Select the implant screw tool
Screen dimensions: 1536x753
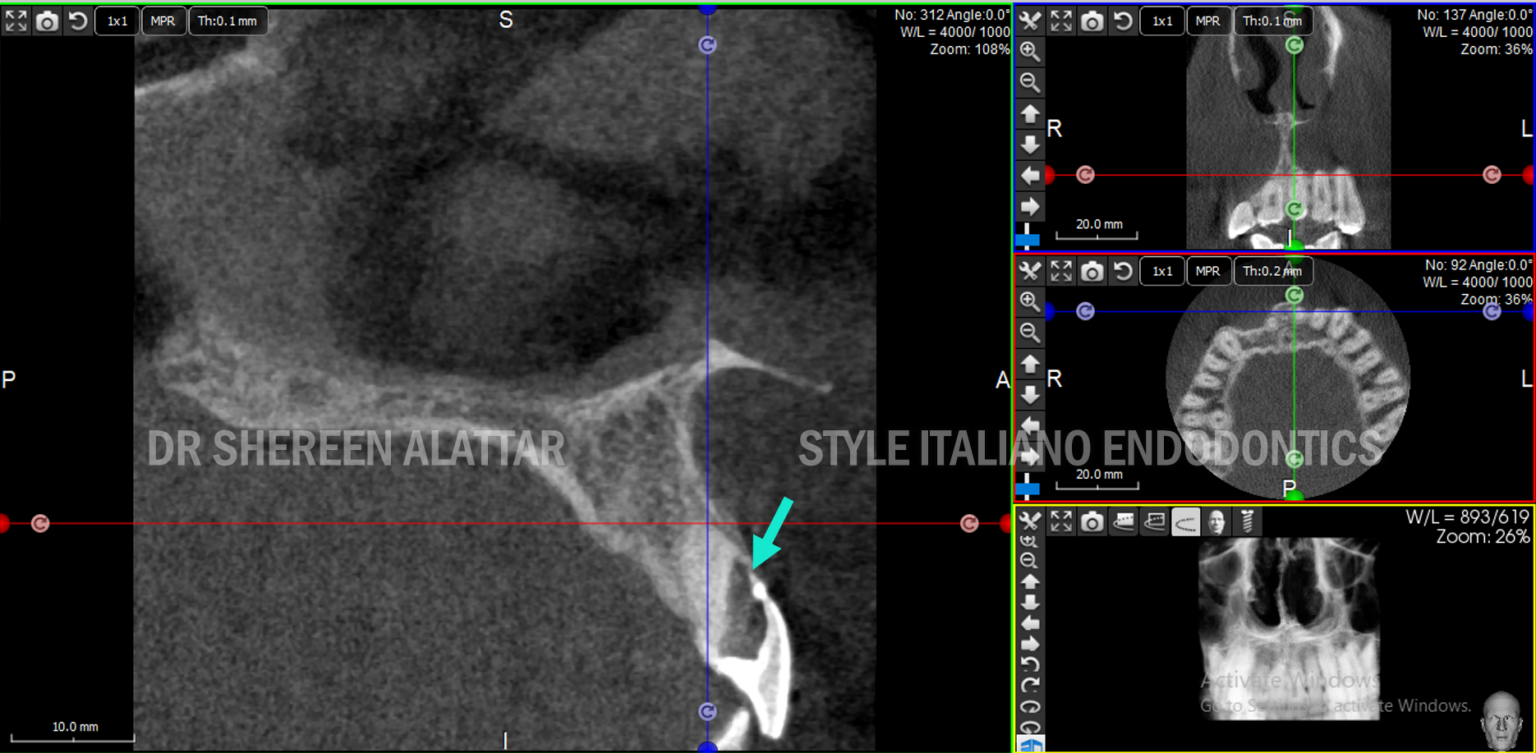[x=1248, y=521]
